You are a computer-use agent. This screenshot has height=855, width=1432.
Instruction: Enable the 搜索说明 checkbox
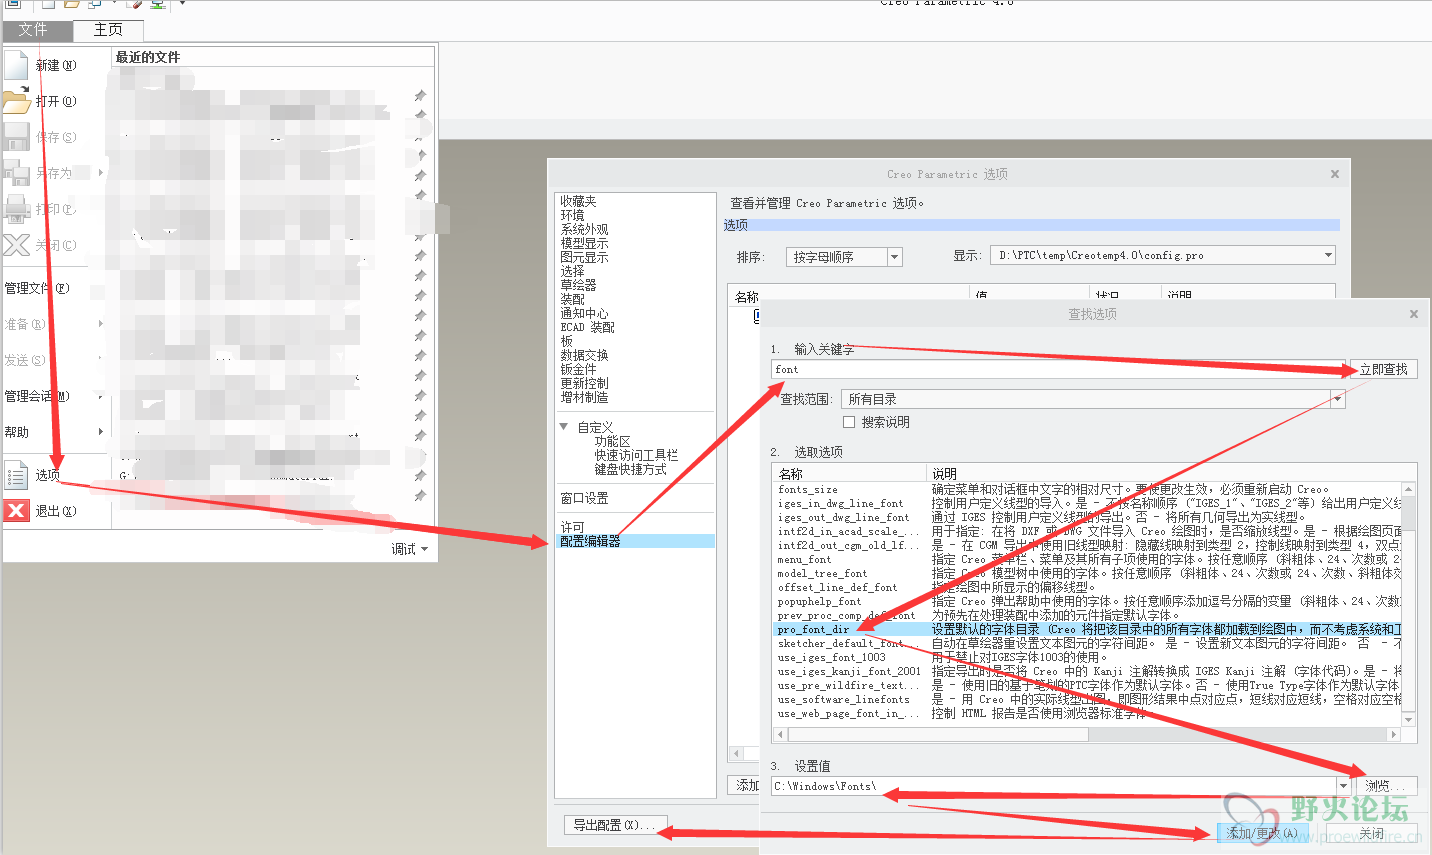click(849, 422)
